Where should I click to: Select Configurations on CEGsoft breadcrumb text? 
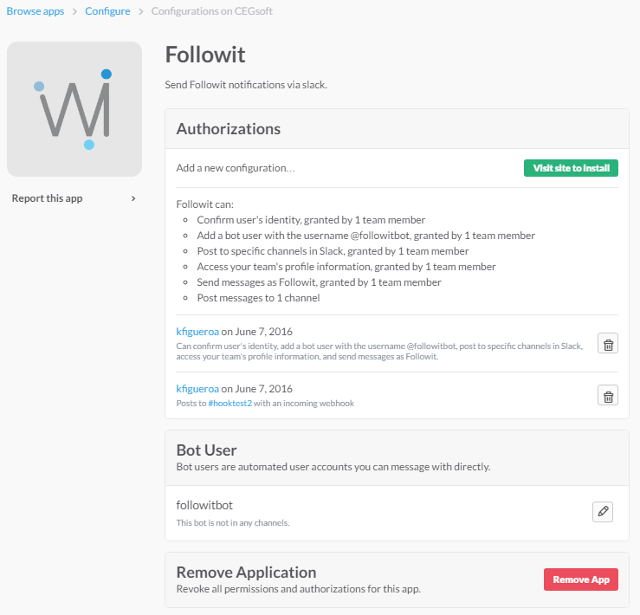pos(211,11)
